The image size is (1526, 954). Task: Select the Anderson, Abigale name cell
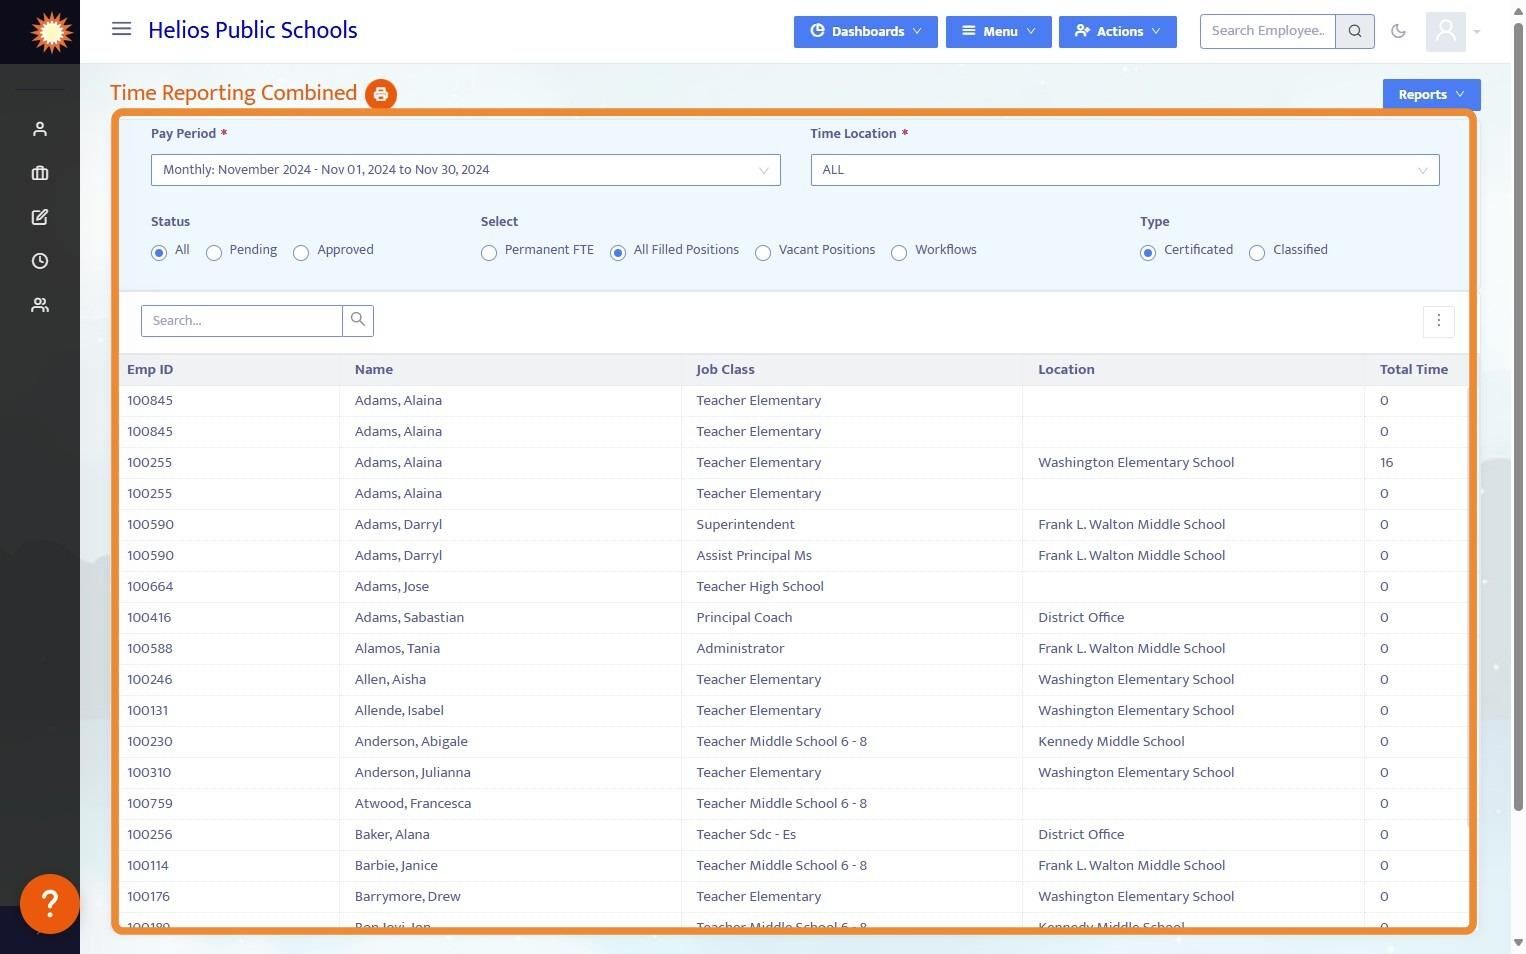pos(411,742)
